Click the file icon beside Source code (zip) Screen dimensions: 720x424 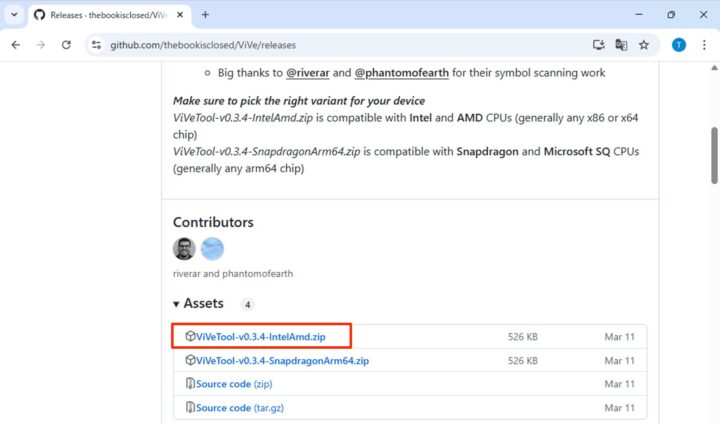(190, 384)
